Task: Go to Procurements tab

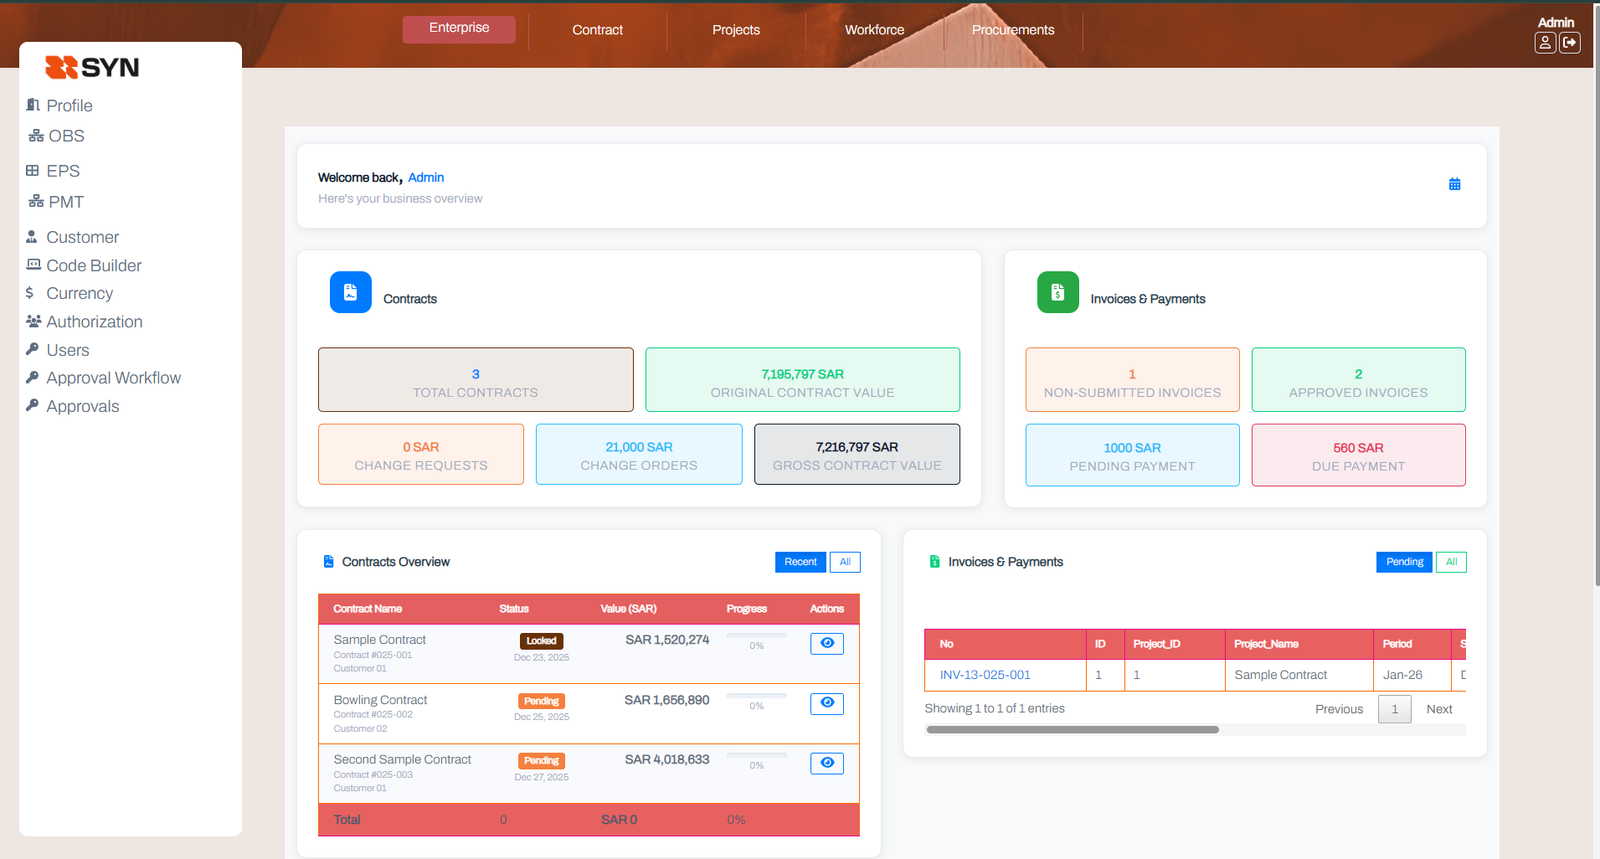Action: coord(1012,30)
